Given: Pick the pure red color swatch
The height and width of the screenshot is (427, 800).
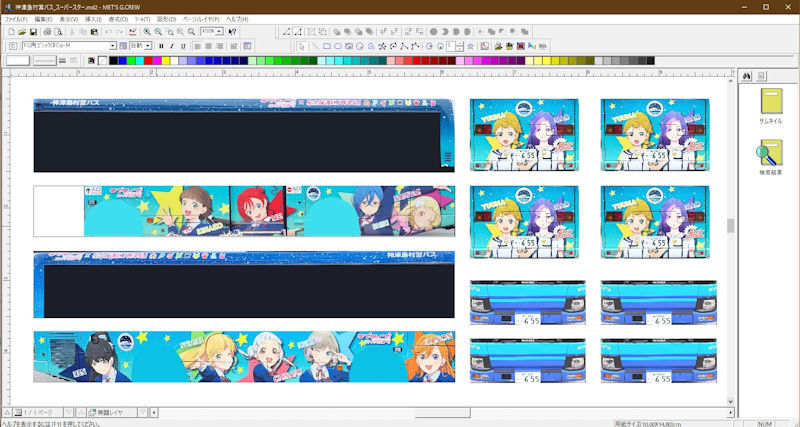Looking at the screenshot, I should pos(148,61).
